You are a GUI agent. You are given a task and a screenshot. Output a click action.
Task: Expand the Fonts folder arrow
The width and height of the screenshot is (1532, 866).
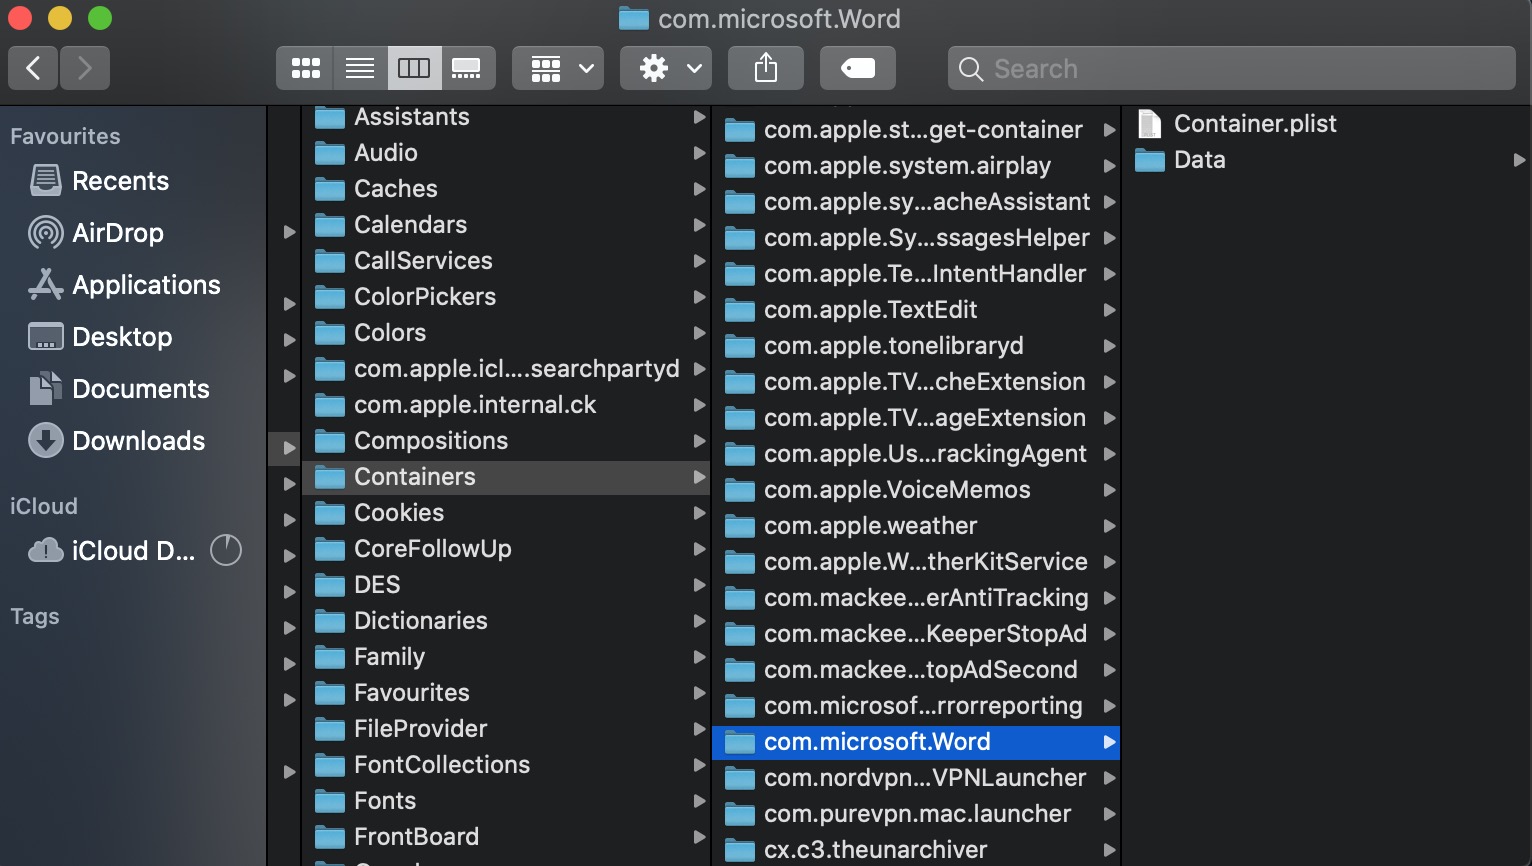point(699,801)
